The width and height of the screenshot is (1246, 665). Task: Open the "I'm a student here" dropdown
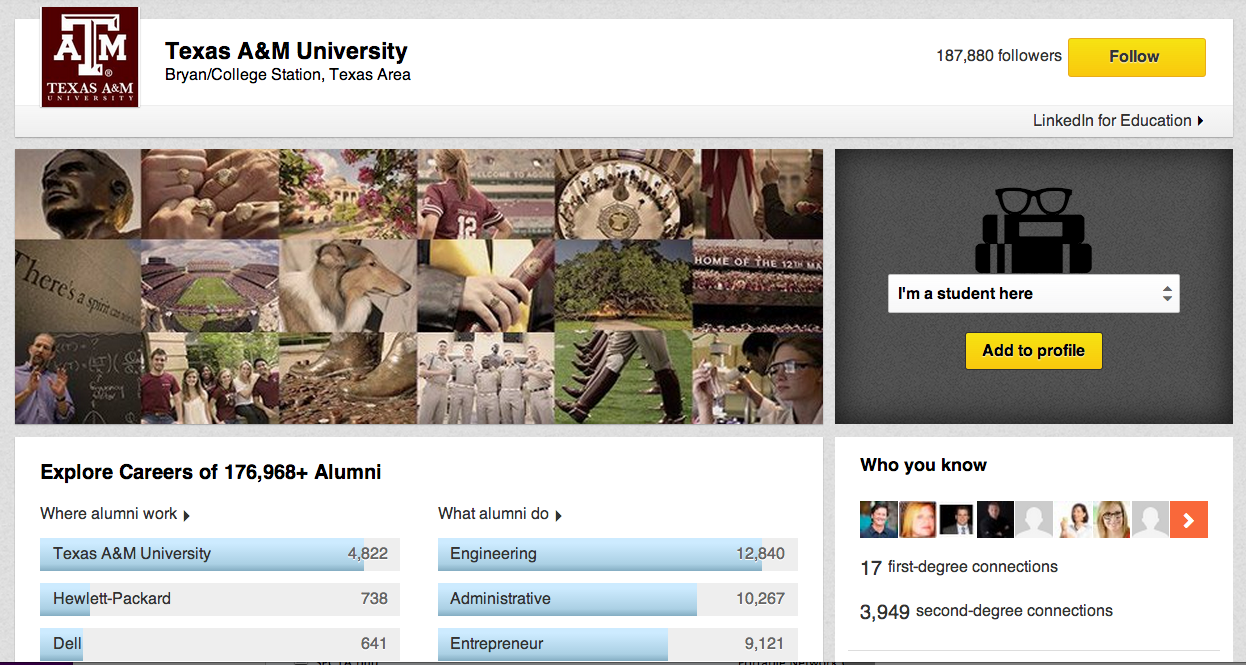point(1033,294)
